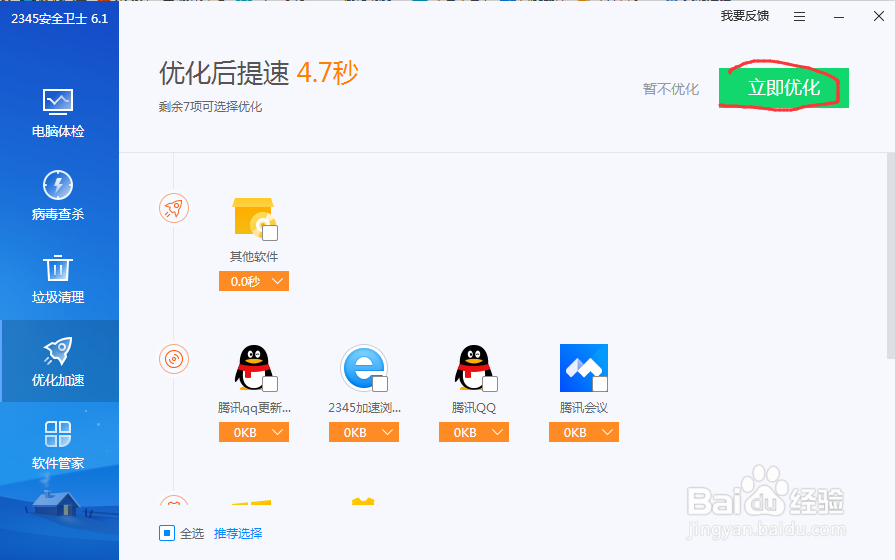Click the 2345安全卫士 6.1 title
The width and height of the screenshot is (895, 560).
click(59, 19)
